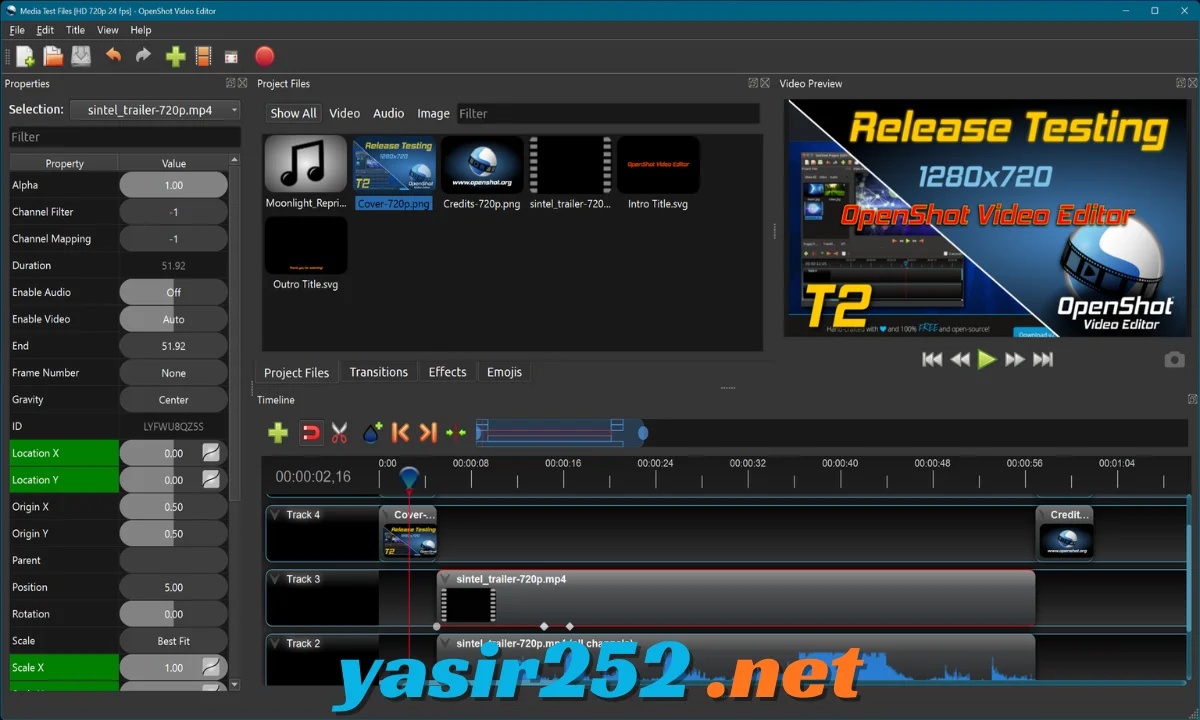Filter project files by Show All

[293, 113]
